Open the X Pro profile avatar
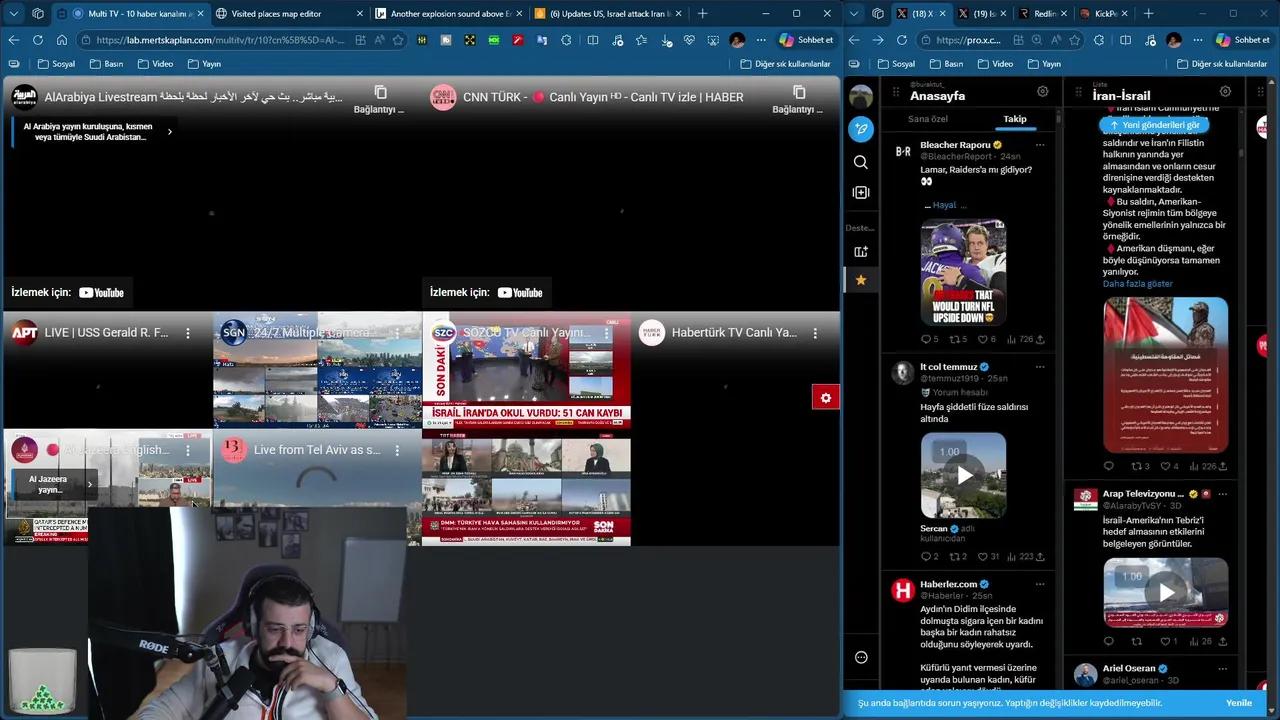The image size is (1280, 720). pyautogui.click(x=861, y=96)
